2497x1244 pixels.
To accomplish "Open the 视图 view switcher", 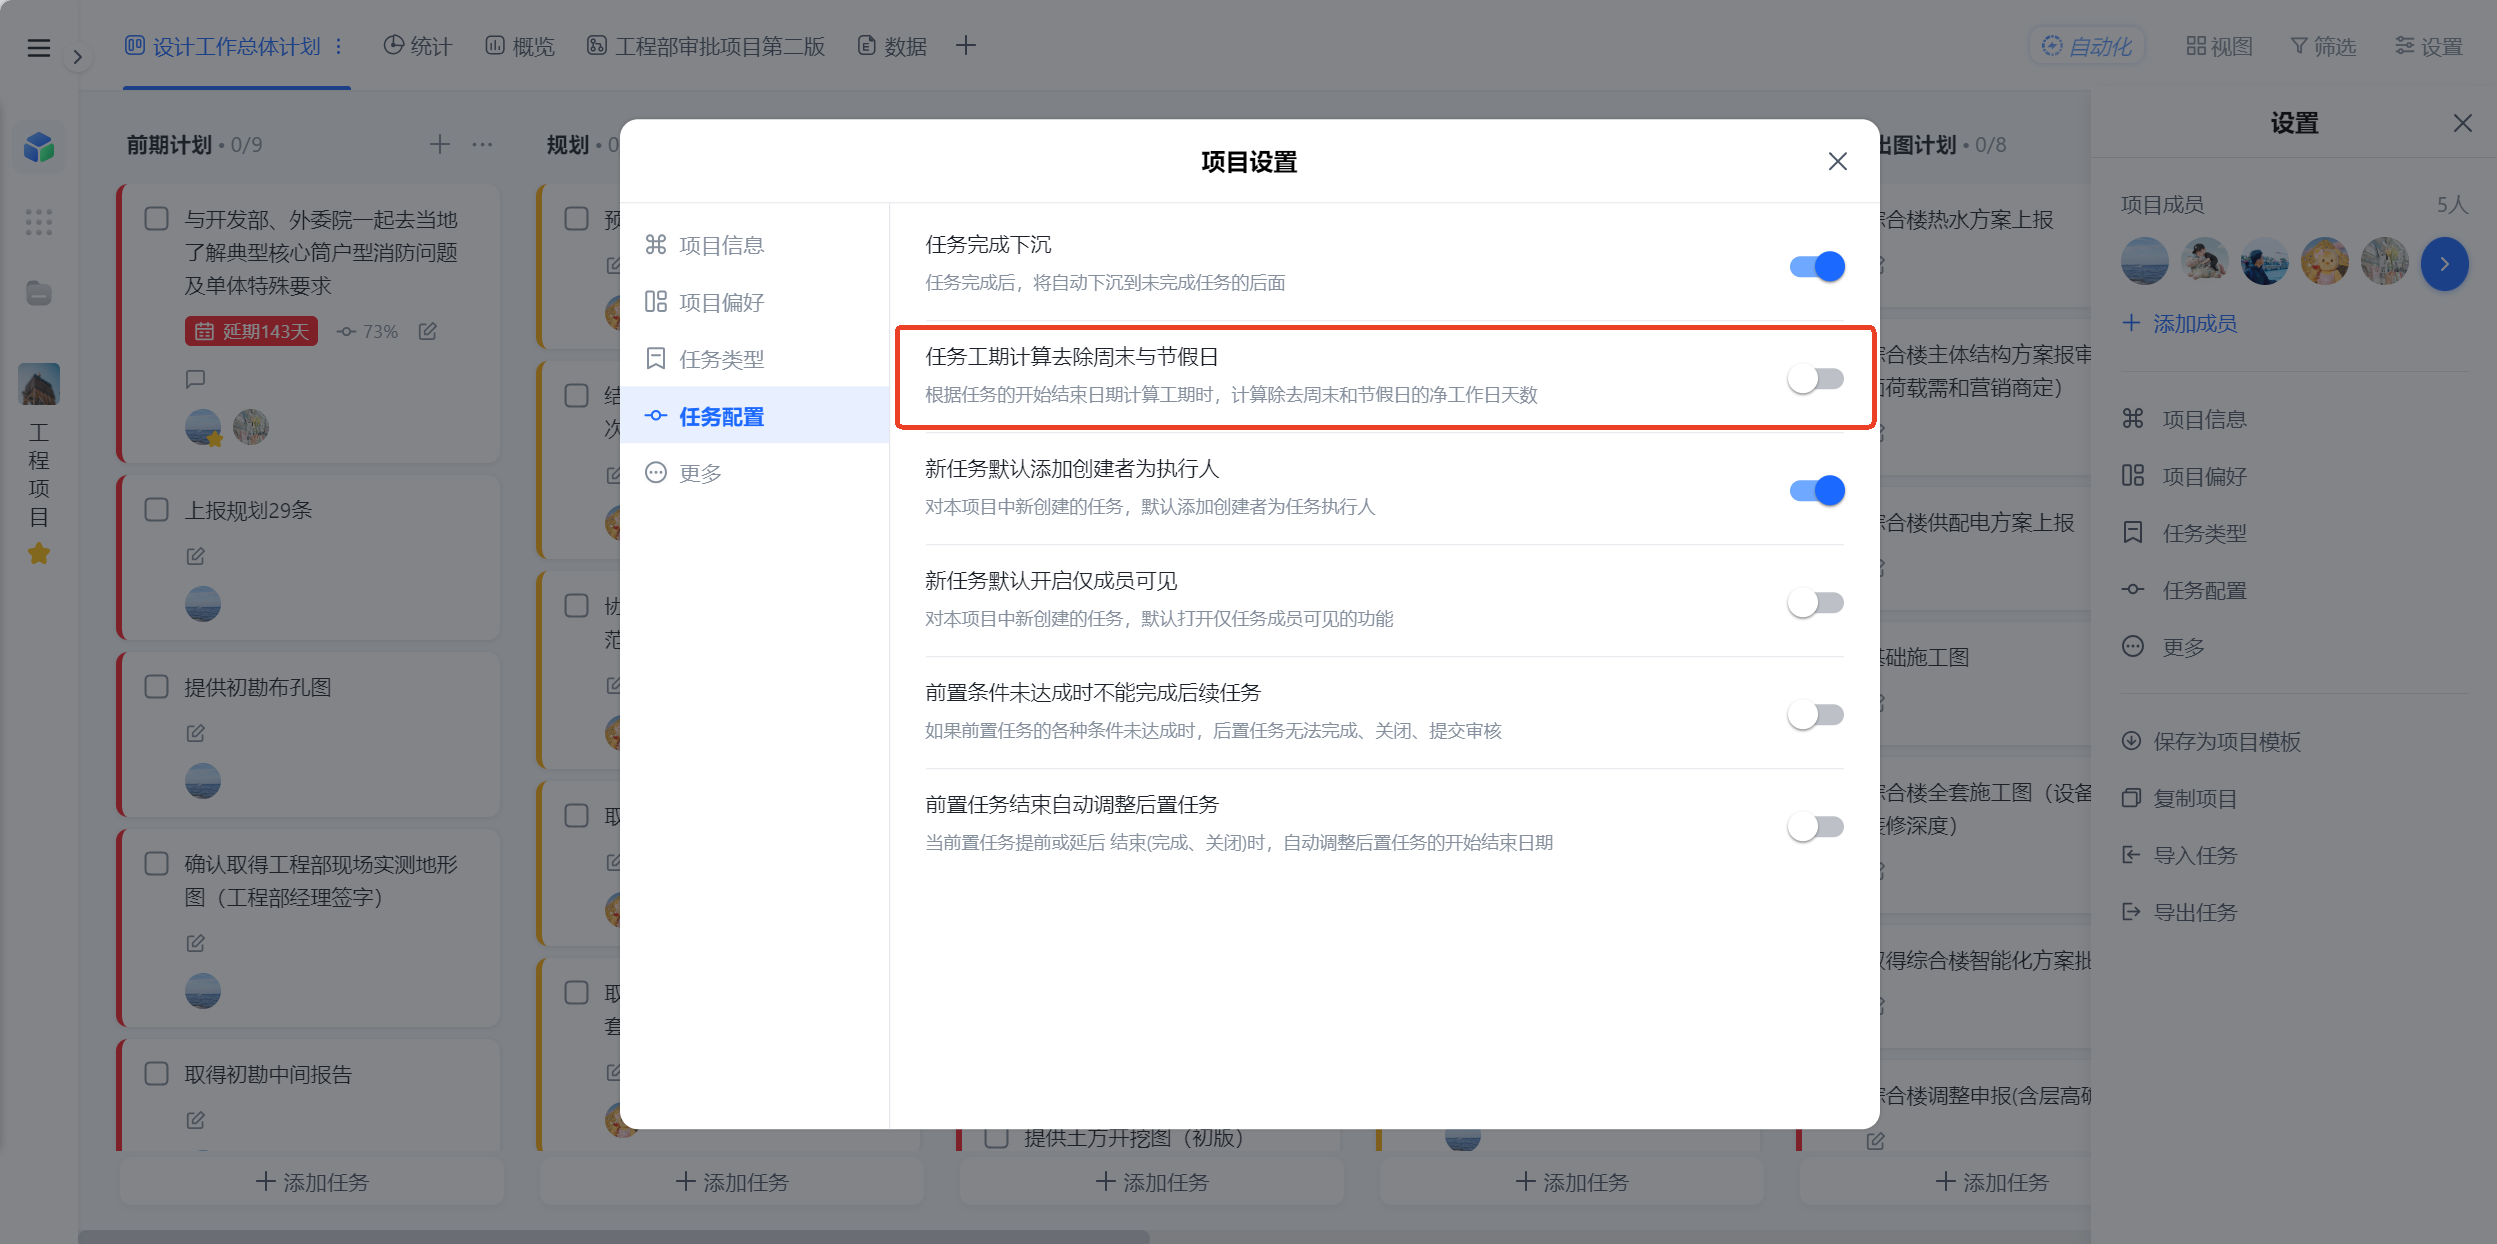I will point(2219,46).
